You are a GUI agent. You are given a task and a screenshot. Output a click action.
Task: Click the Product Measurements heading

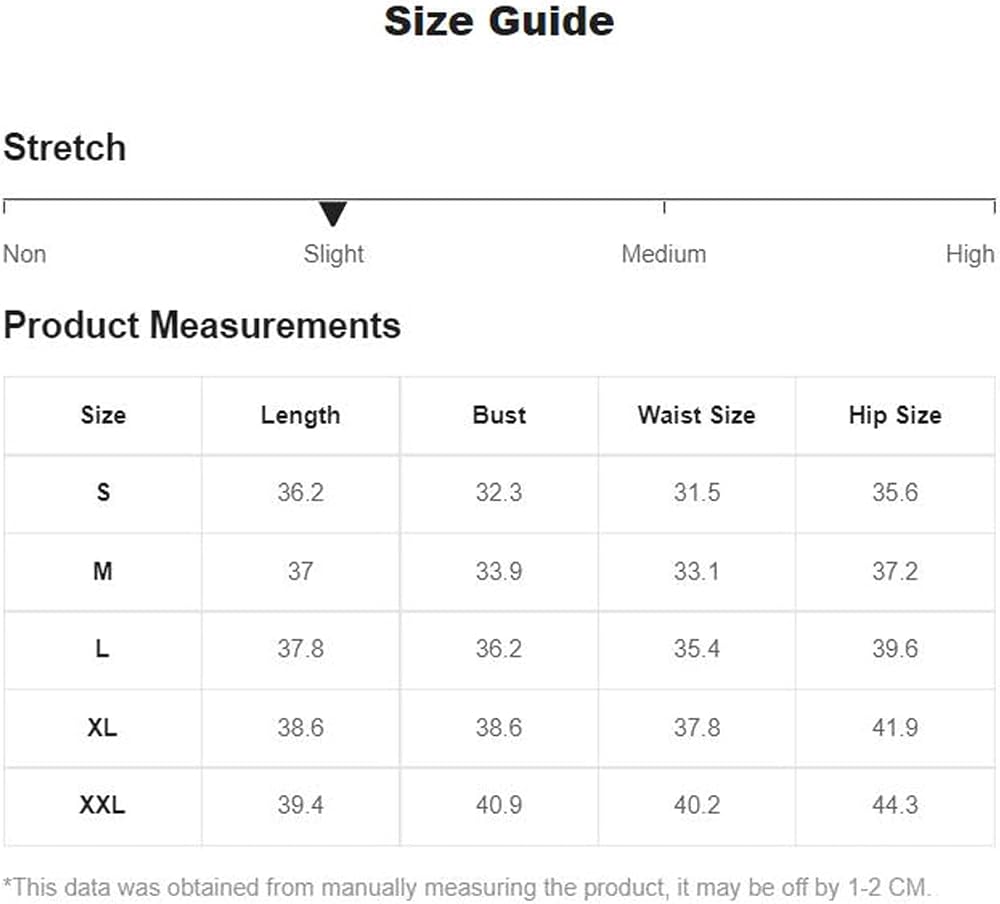(x=202, y=325)
